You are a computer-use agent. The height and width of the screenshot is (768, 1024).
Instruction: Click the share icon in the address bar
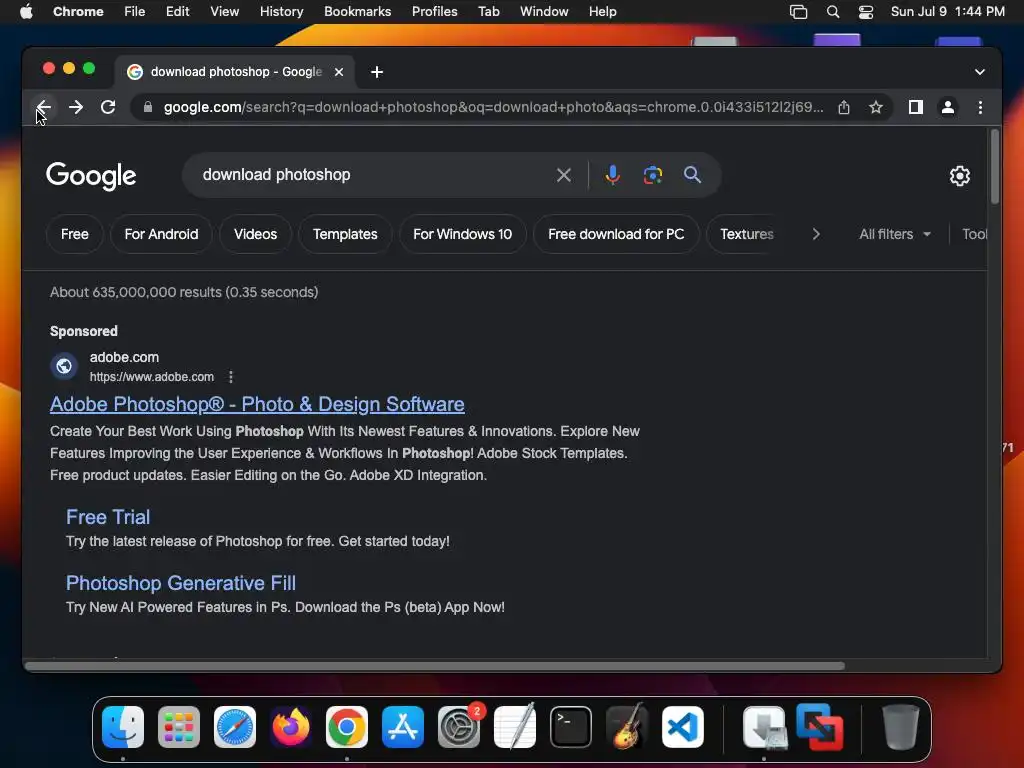coord(844,107)
